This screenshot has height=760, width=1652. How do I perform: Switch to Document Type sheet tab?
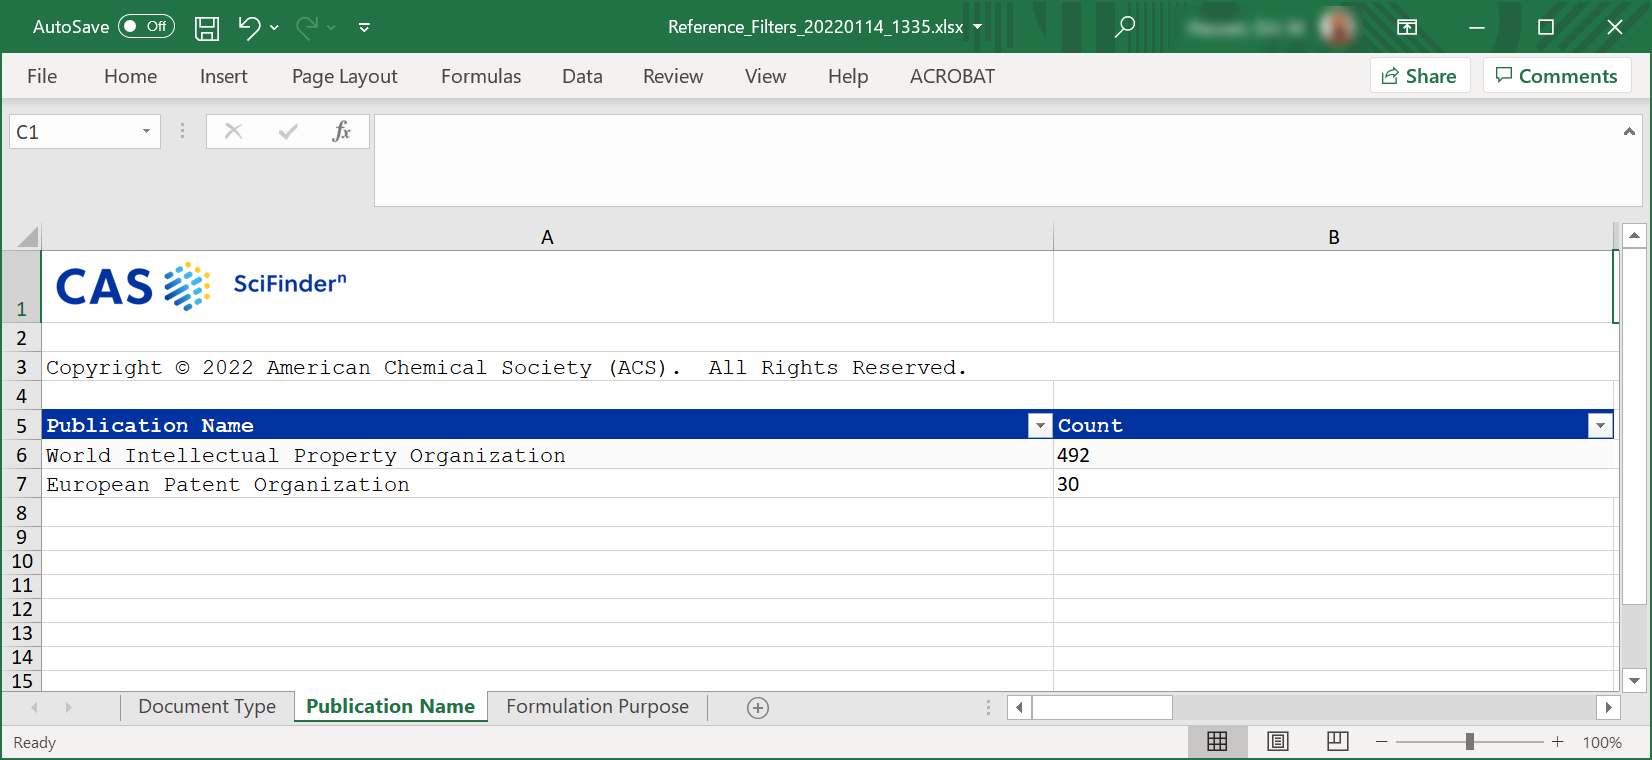coord(207,707)
